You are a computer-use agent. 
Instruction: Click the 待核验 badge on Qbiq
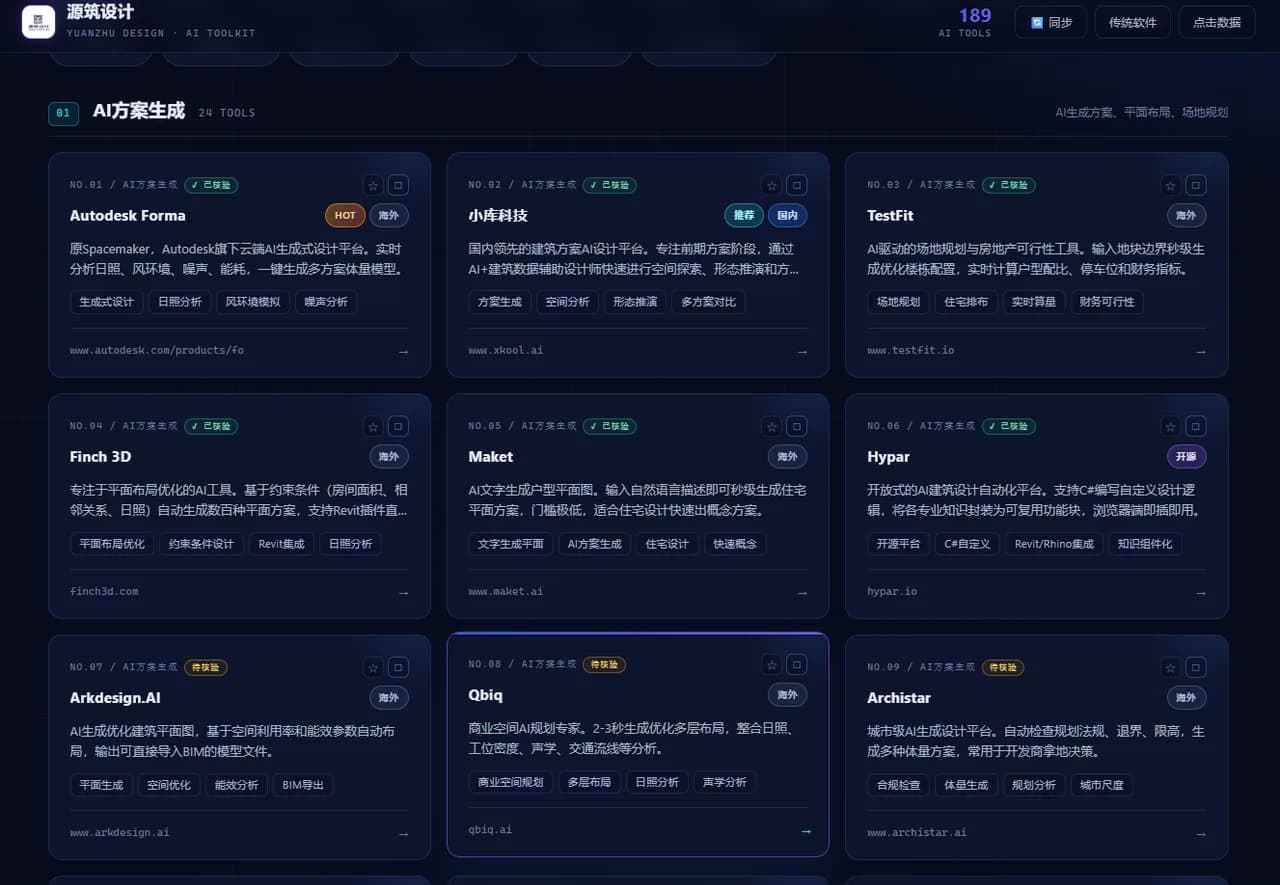(605, 665)
